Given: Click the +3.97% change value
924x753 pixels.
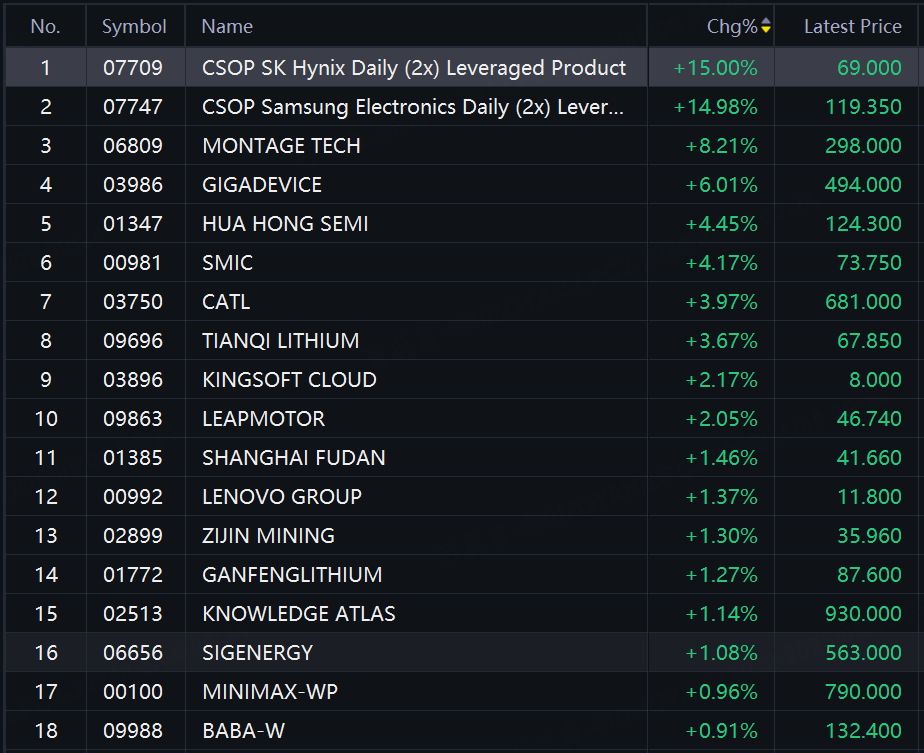Looking at the screenshot, I should click(x=721, y=302).
